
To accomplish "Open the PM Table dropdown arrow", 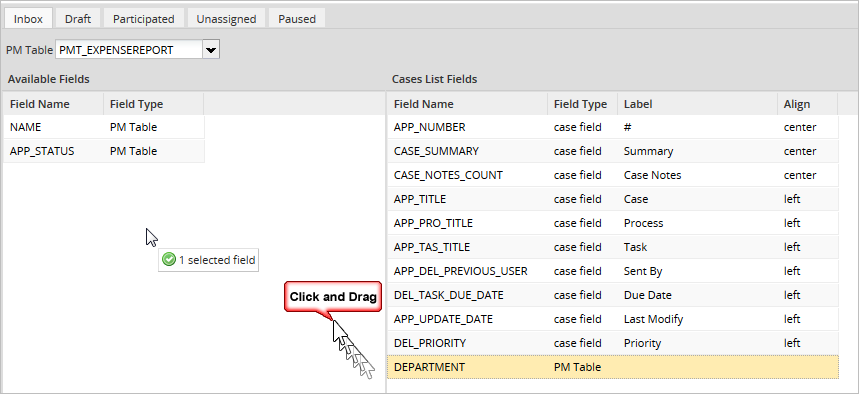I will 211,50.
